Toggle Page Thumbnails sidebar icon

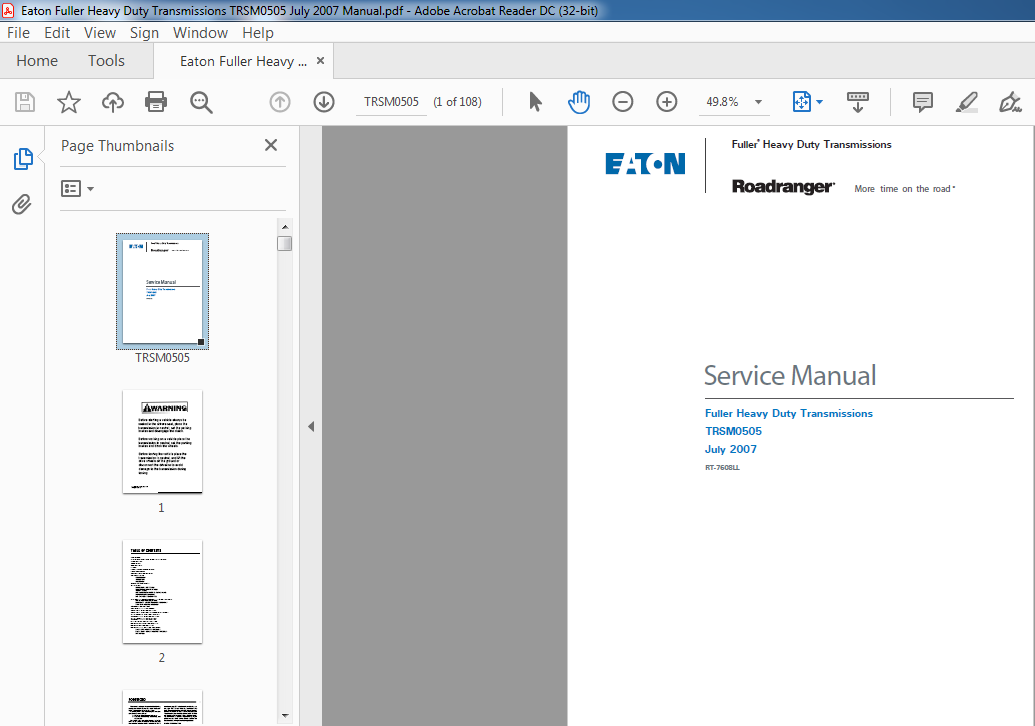pyautogui.click(x=23, y=159)
